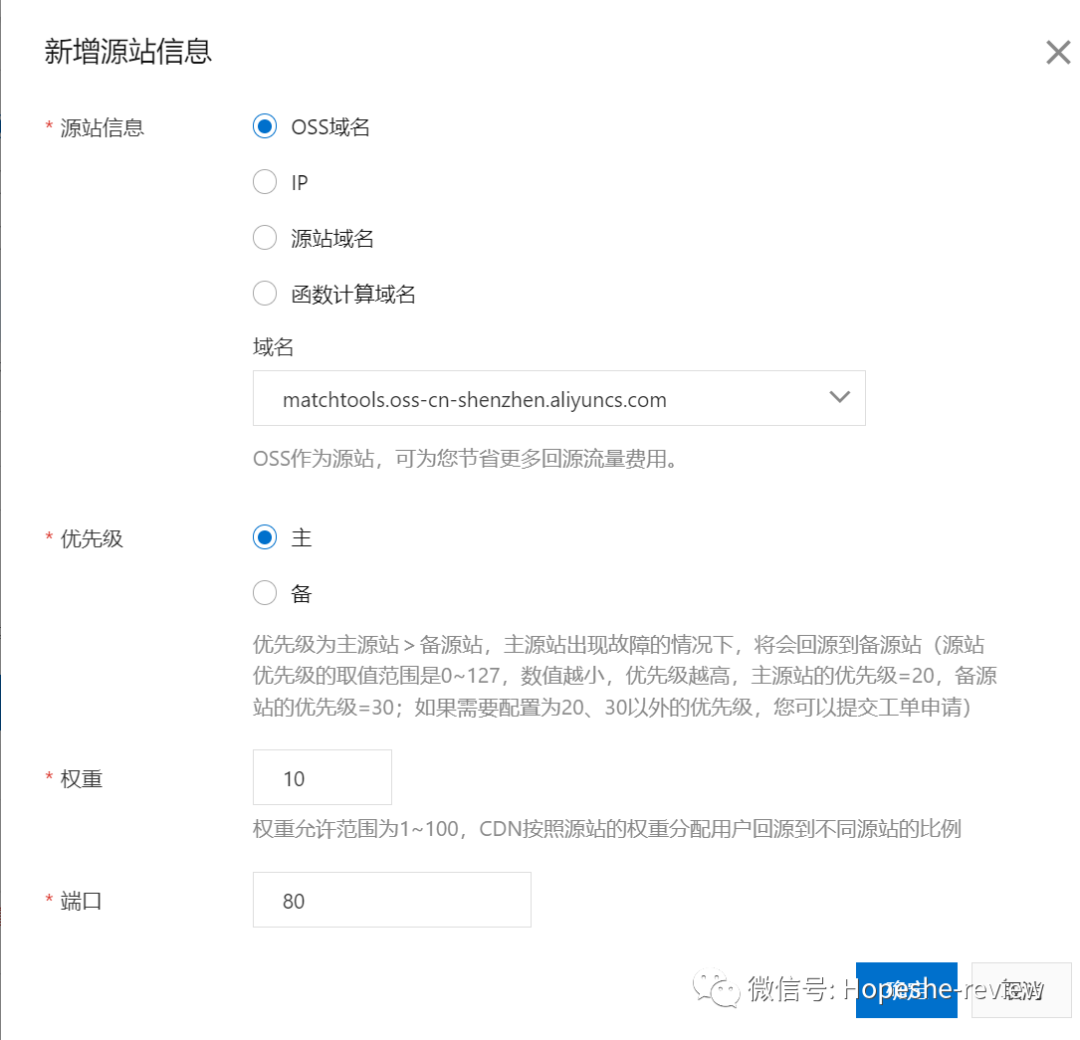The width and height of the screenshot is (1080, 1040).
Task: Focus the 端口 input showing 80
Action: point(392,899)
